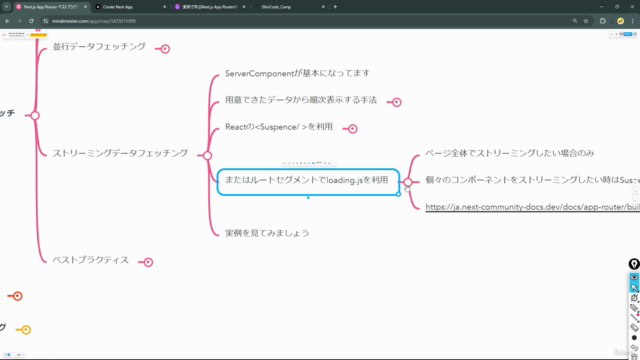This screenshot has width=640, height=360.
Task: Open the tab search dropdown
Action: (x=7, y=7)
